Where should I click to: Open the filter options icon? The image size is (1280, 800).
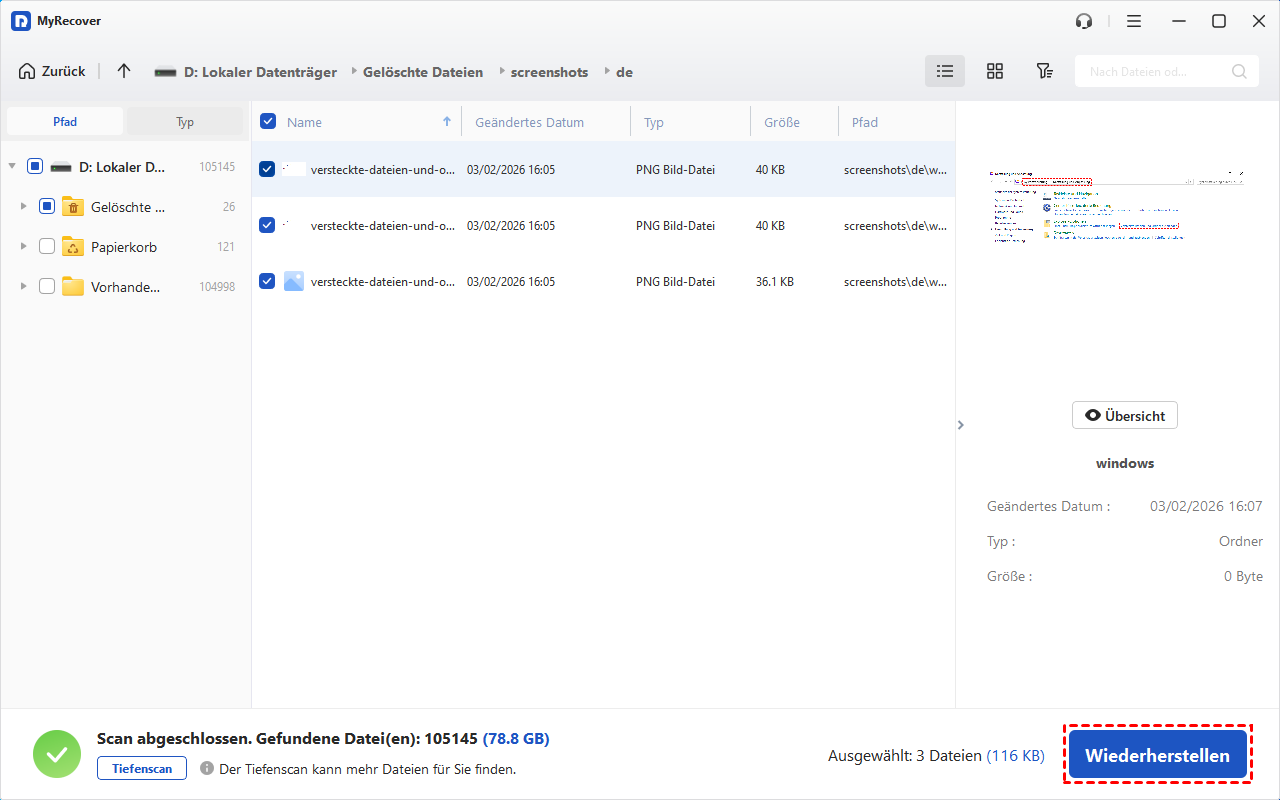tap(1044, 71)
